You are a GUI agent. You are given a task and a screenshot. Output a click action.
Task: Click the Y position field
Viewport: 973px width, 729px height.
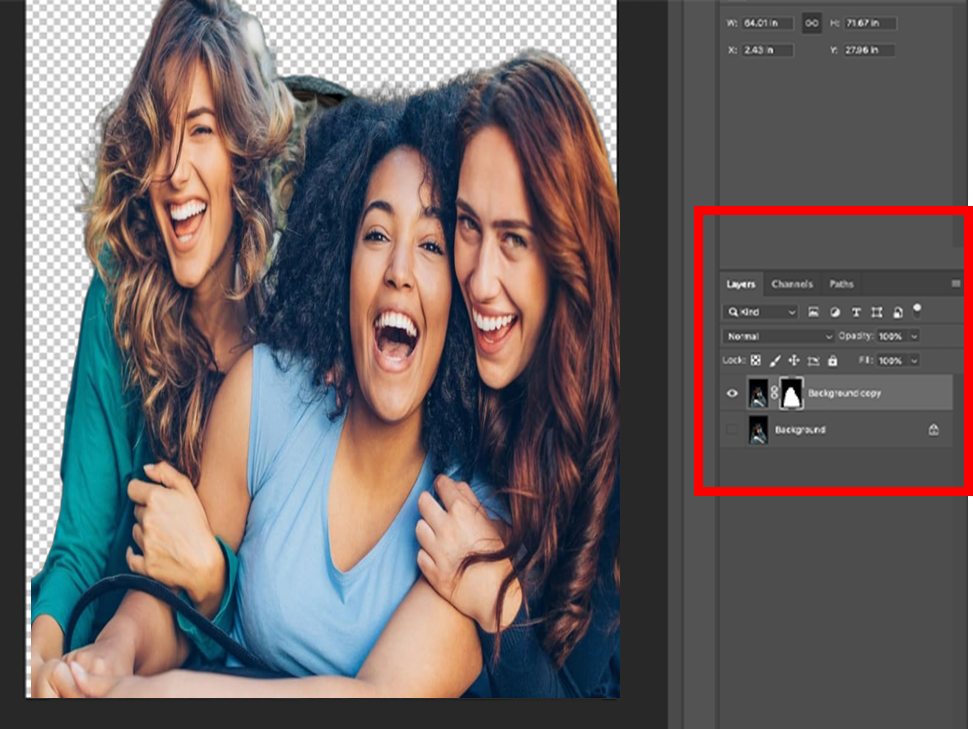pos(869,50)
